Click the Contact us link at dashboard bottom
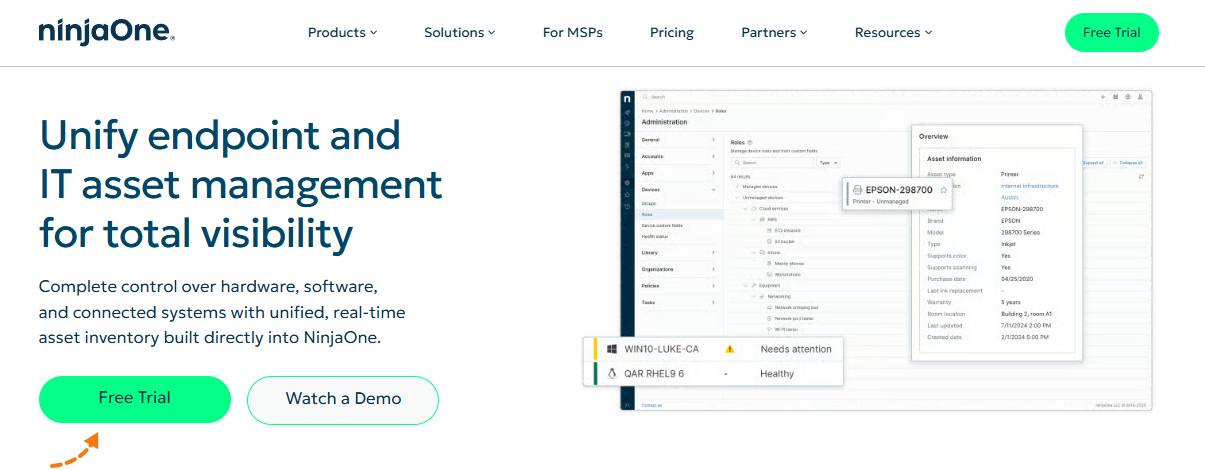This screenshot has height=470, width=1205. [x=651, y=405]
